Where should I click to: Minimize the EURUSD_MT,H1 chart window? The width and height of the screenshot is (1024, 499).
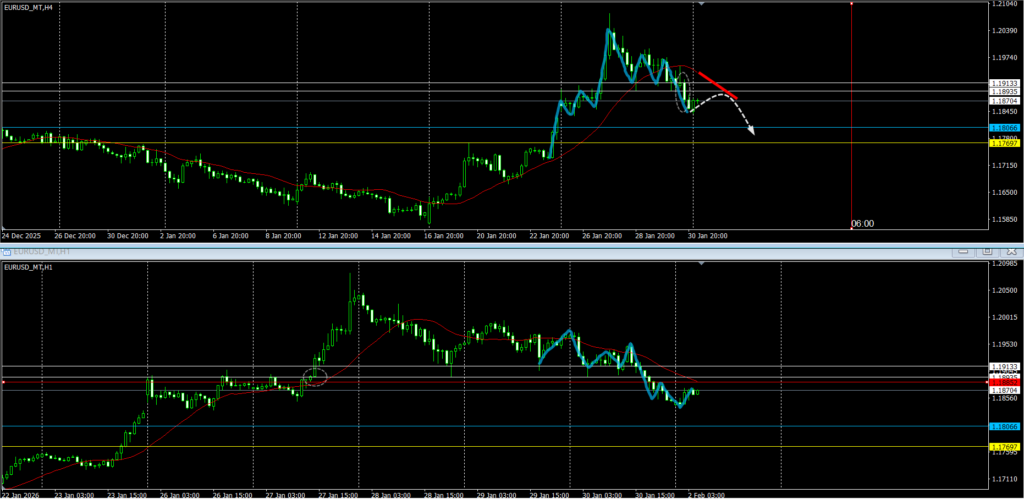pos(962,252)
